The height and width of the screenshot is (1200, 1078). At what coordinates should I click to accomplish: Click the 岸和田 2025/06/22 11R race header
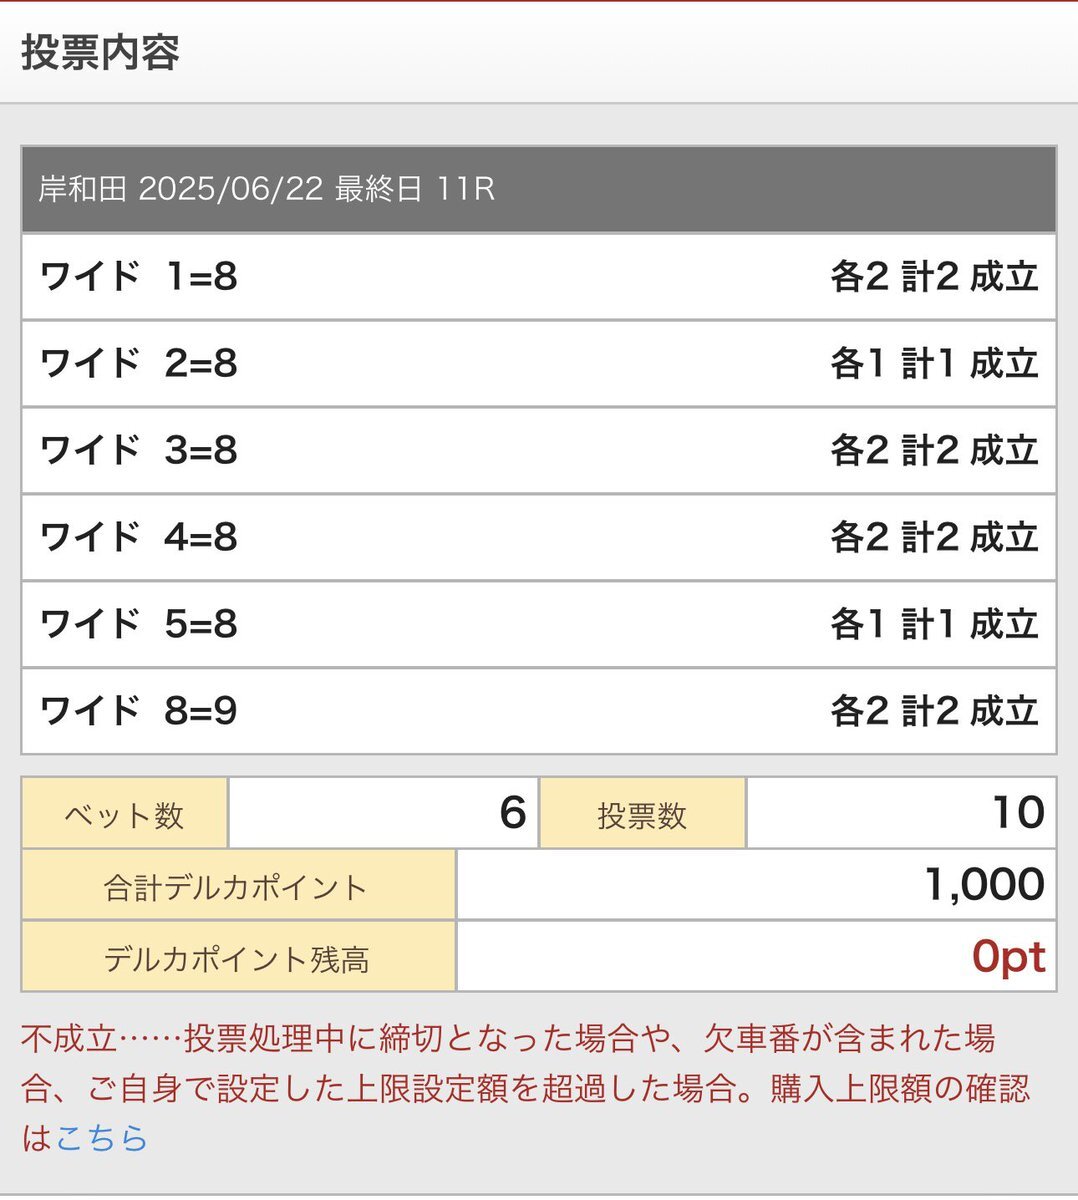(539, 189)
